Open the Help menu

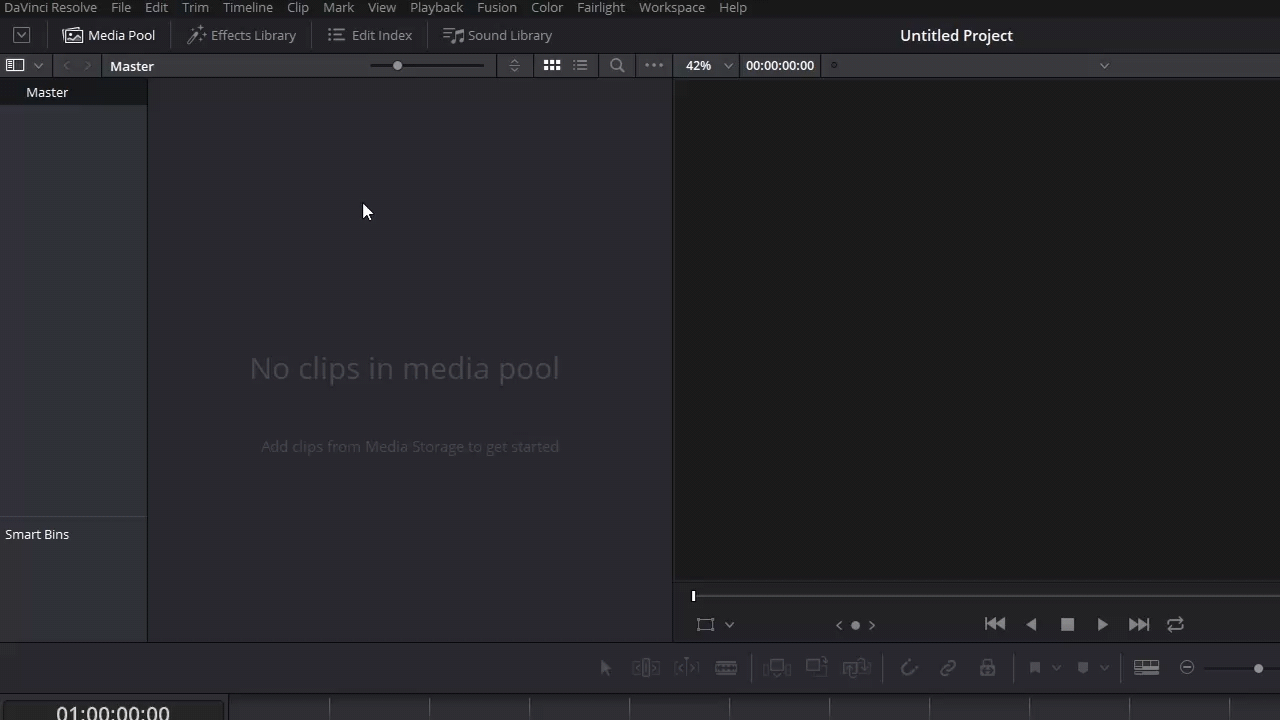coord(733,7)
